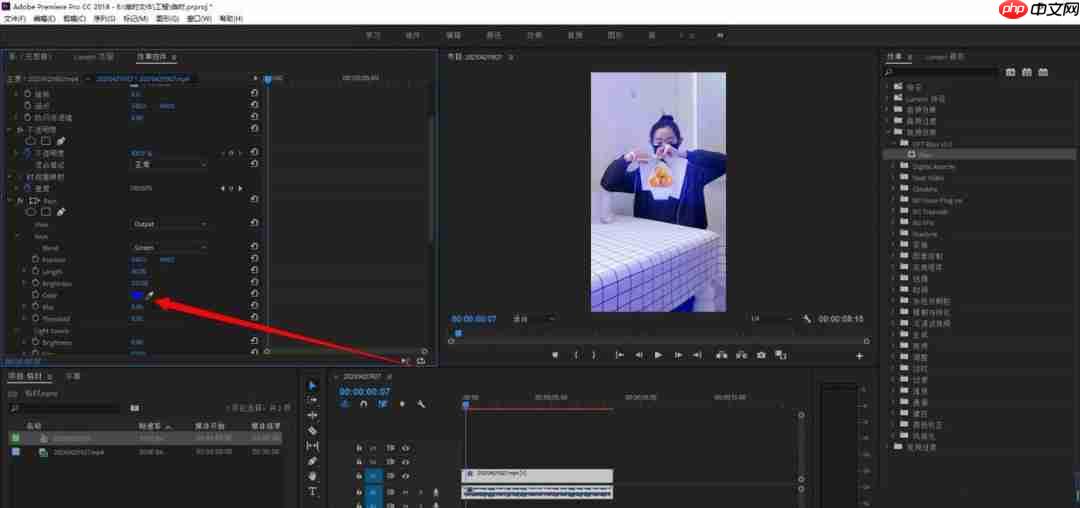Expand the Digital Anarchy effects folder

click(894, 167)
